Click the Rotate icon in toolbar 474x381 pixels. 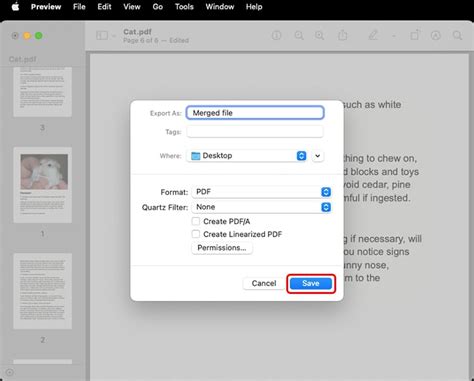pyautogui.click(x=415, y=35)
